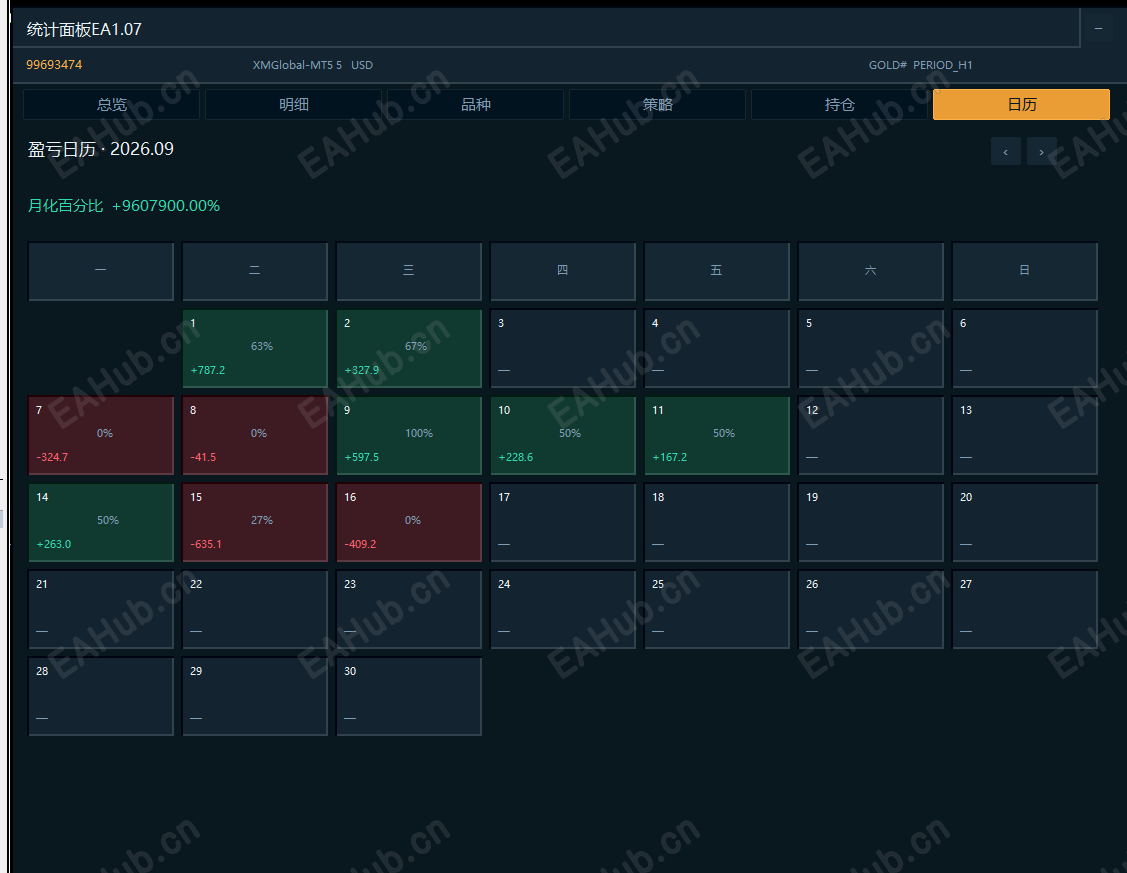This screenshot has height=873, width=1127.
Task: Click the Wednesday 三 column header
Action: point(409,271)
